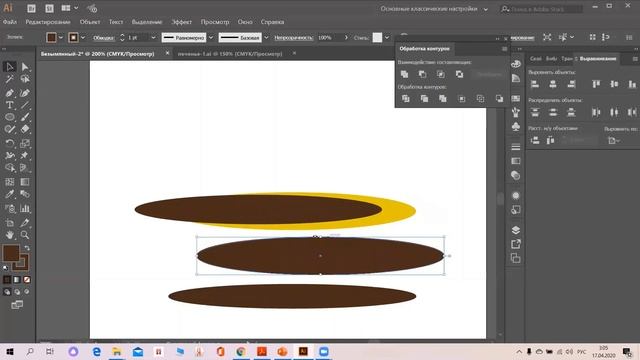Screen dimensions: 640x360
Task: Open the Align panel options menu
Action: tap(635, 59)
